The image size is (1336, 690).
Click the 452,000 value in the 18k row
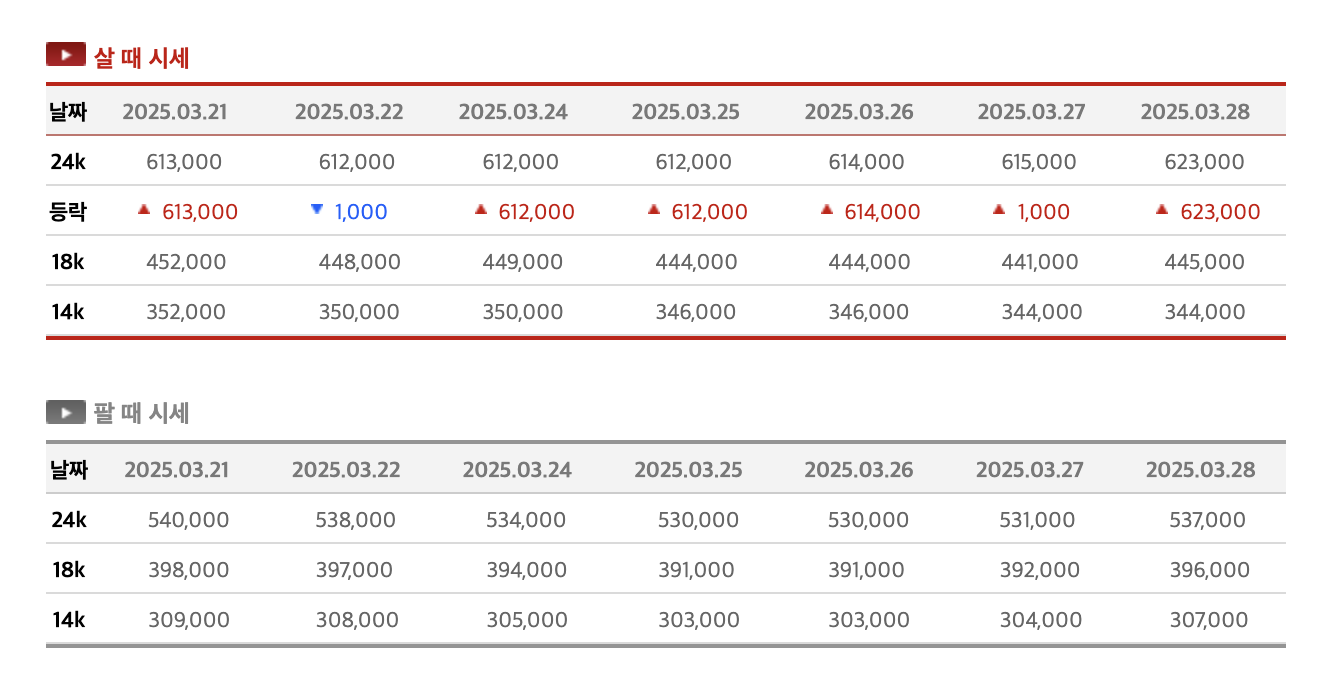pos(186,262)
